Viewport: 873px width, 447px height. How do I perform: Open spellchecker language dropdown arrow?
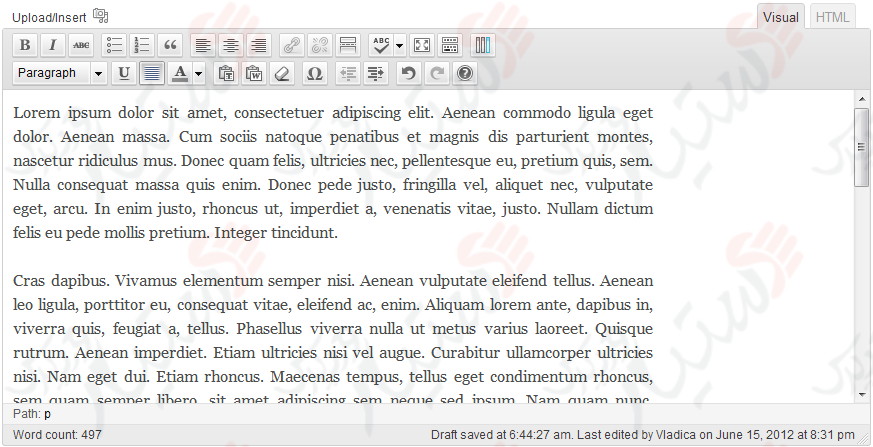point(399,45)
